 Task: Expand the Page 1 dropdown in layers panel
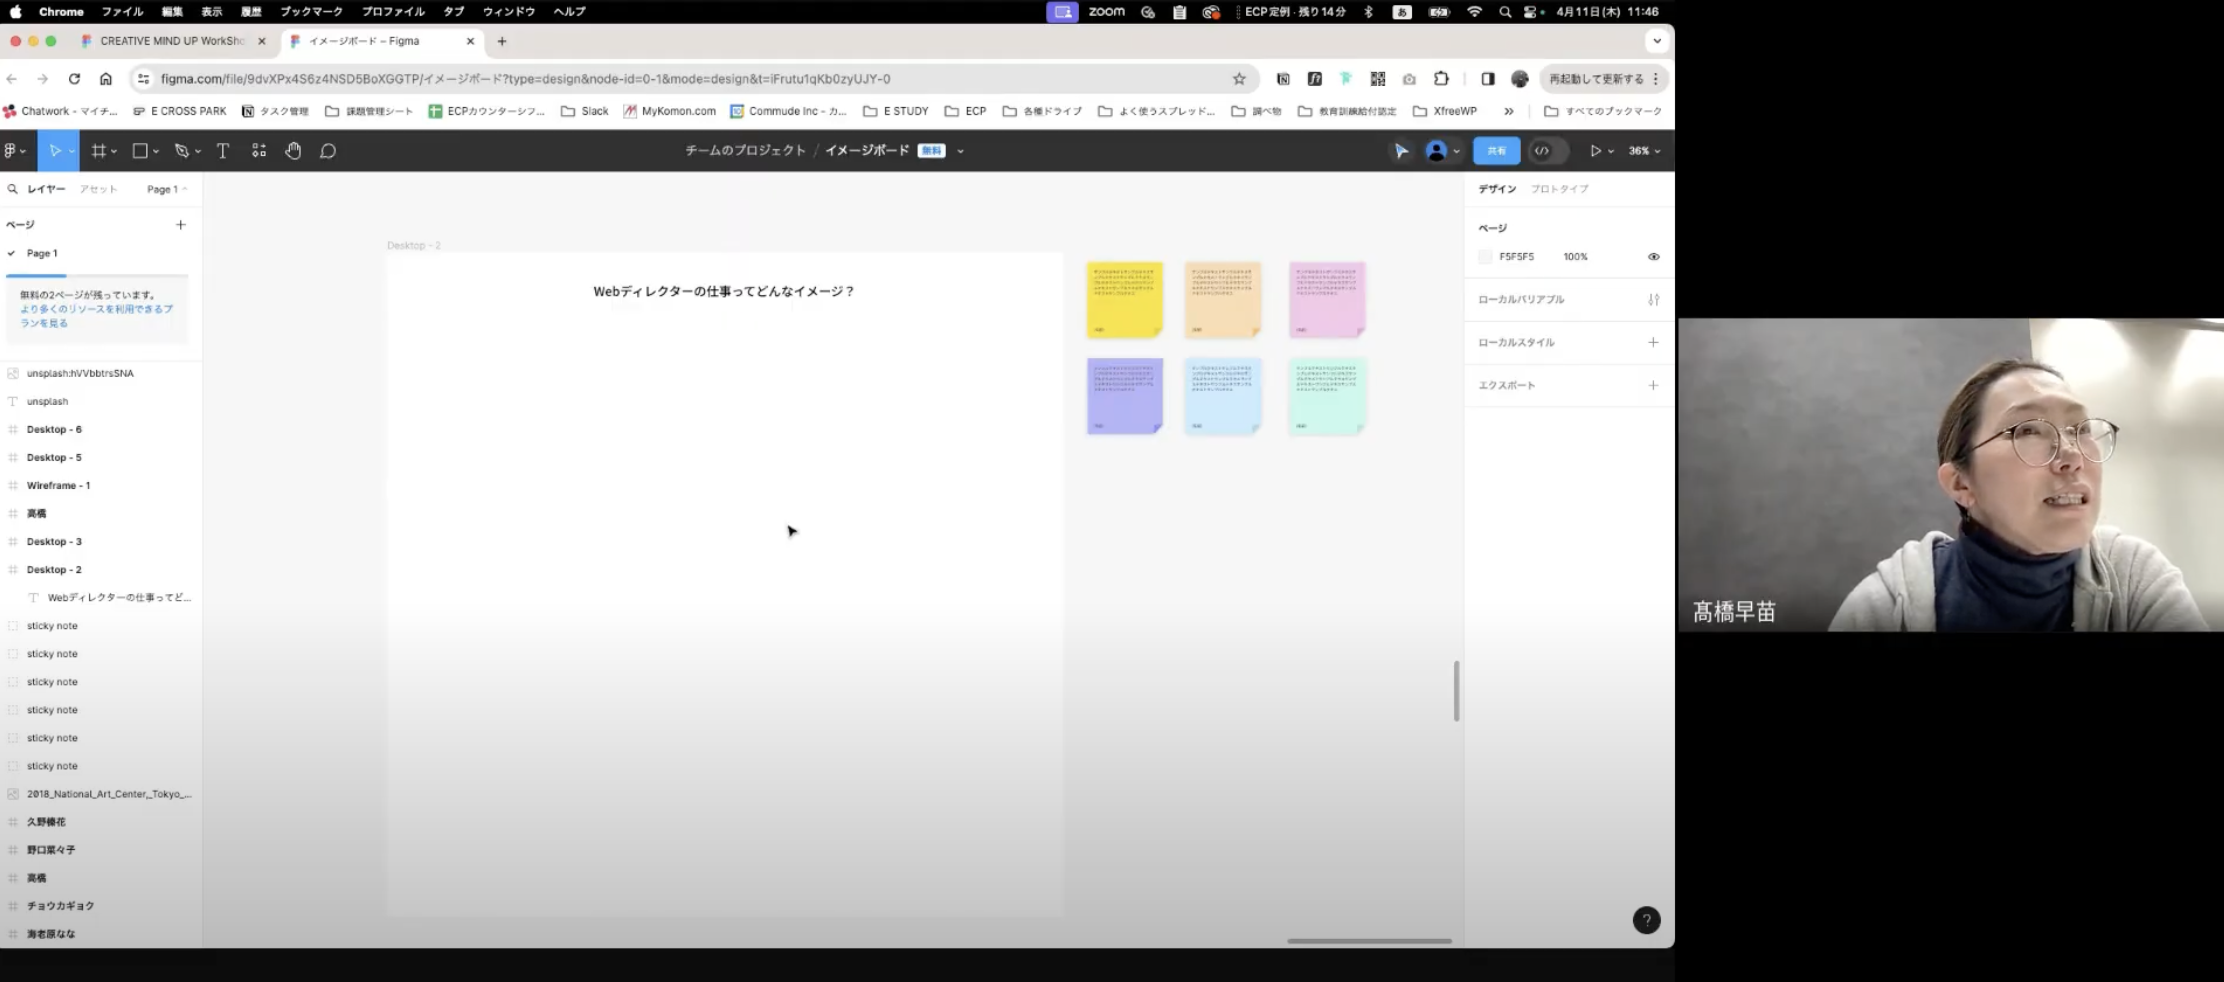[167, 189]
